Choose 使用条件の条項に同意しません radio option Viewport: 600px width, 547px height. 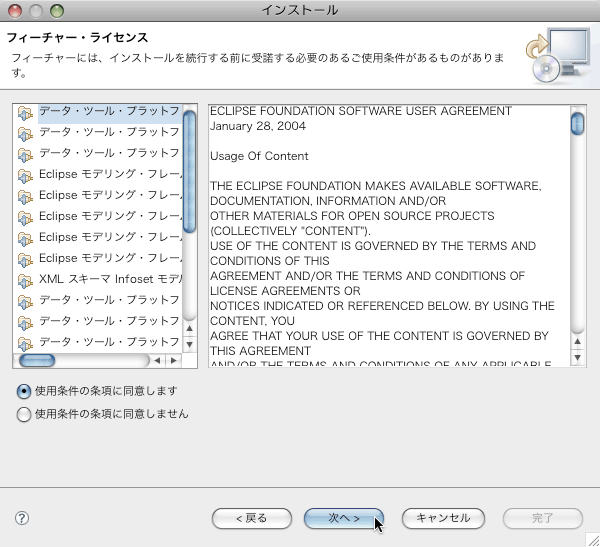point(103,414)
